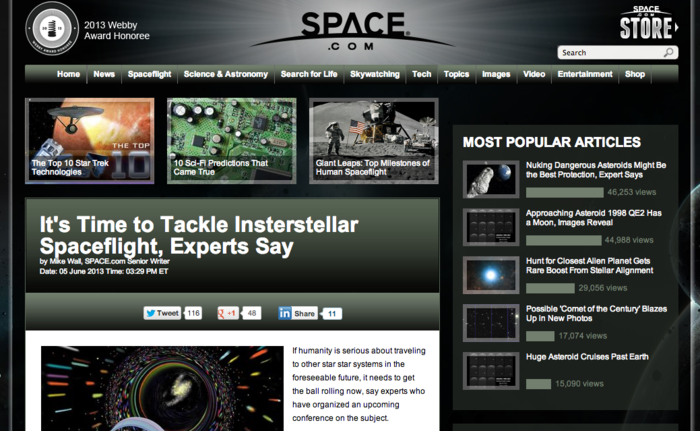
Task: Open Search for Life section
Action: (309, 74)
